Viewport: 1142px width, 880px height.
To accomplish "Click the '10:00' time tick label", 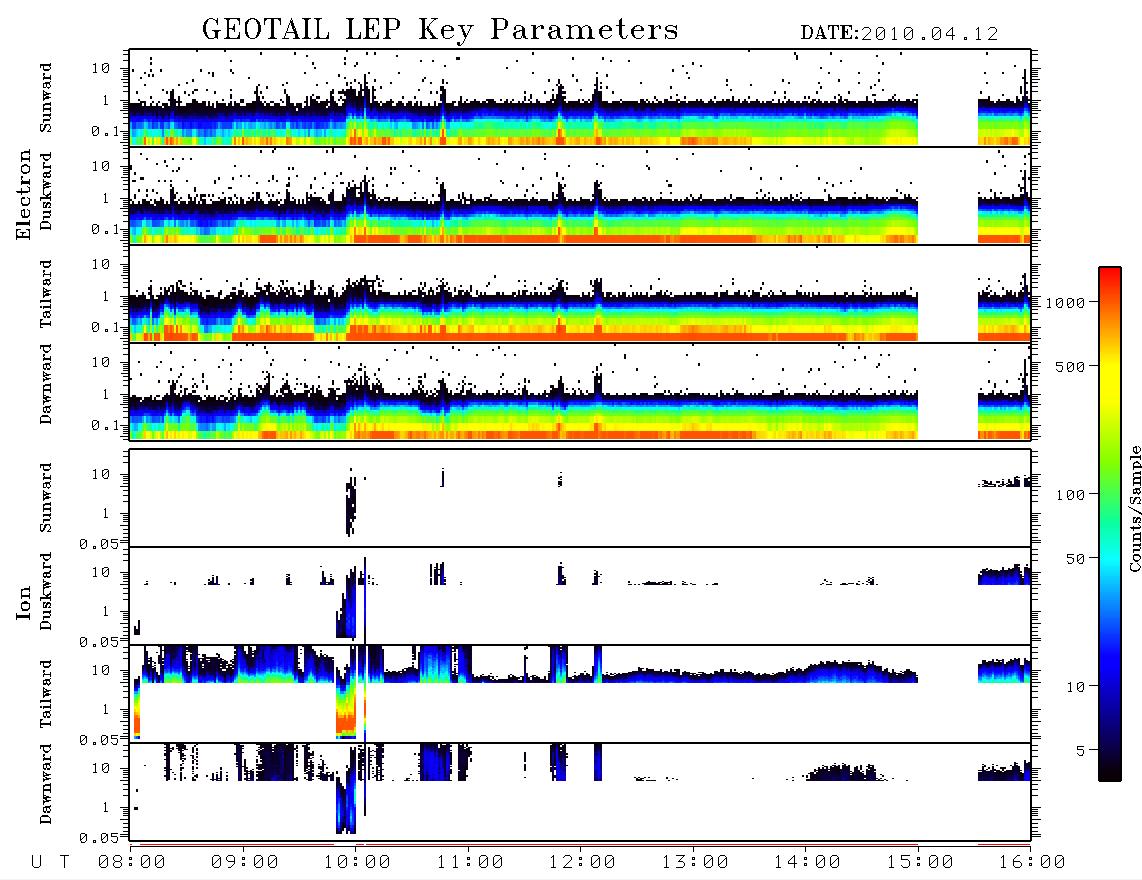I will click(356, 863).
